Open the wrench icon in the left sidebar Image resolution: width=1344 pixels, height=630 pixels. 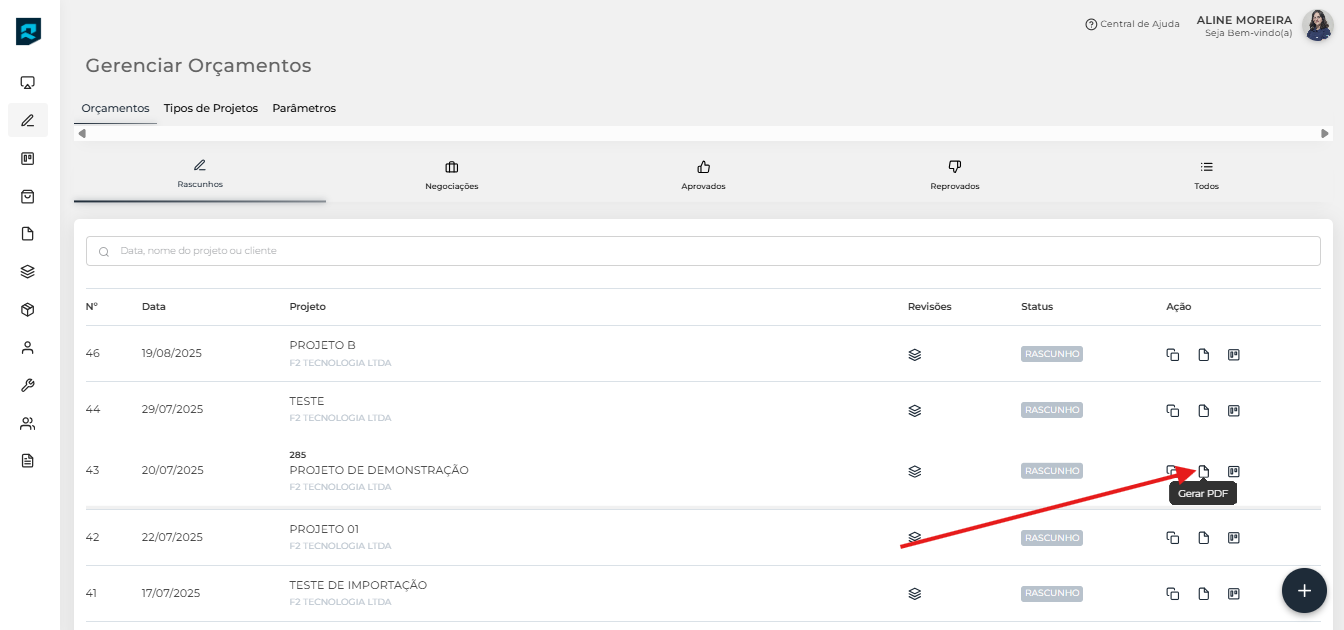(x=28, y=385)
